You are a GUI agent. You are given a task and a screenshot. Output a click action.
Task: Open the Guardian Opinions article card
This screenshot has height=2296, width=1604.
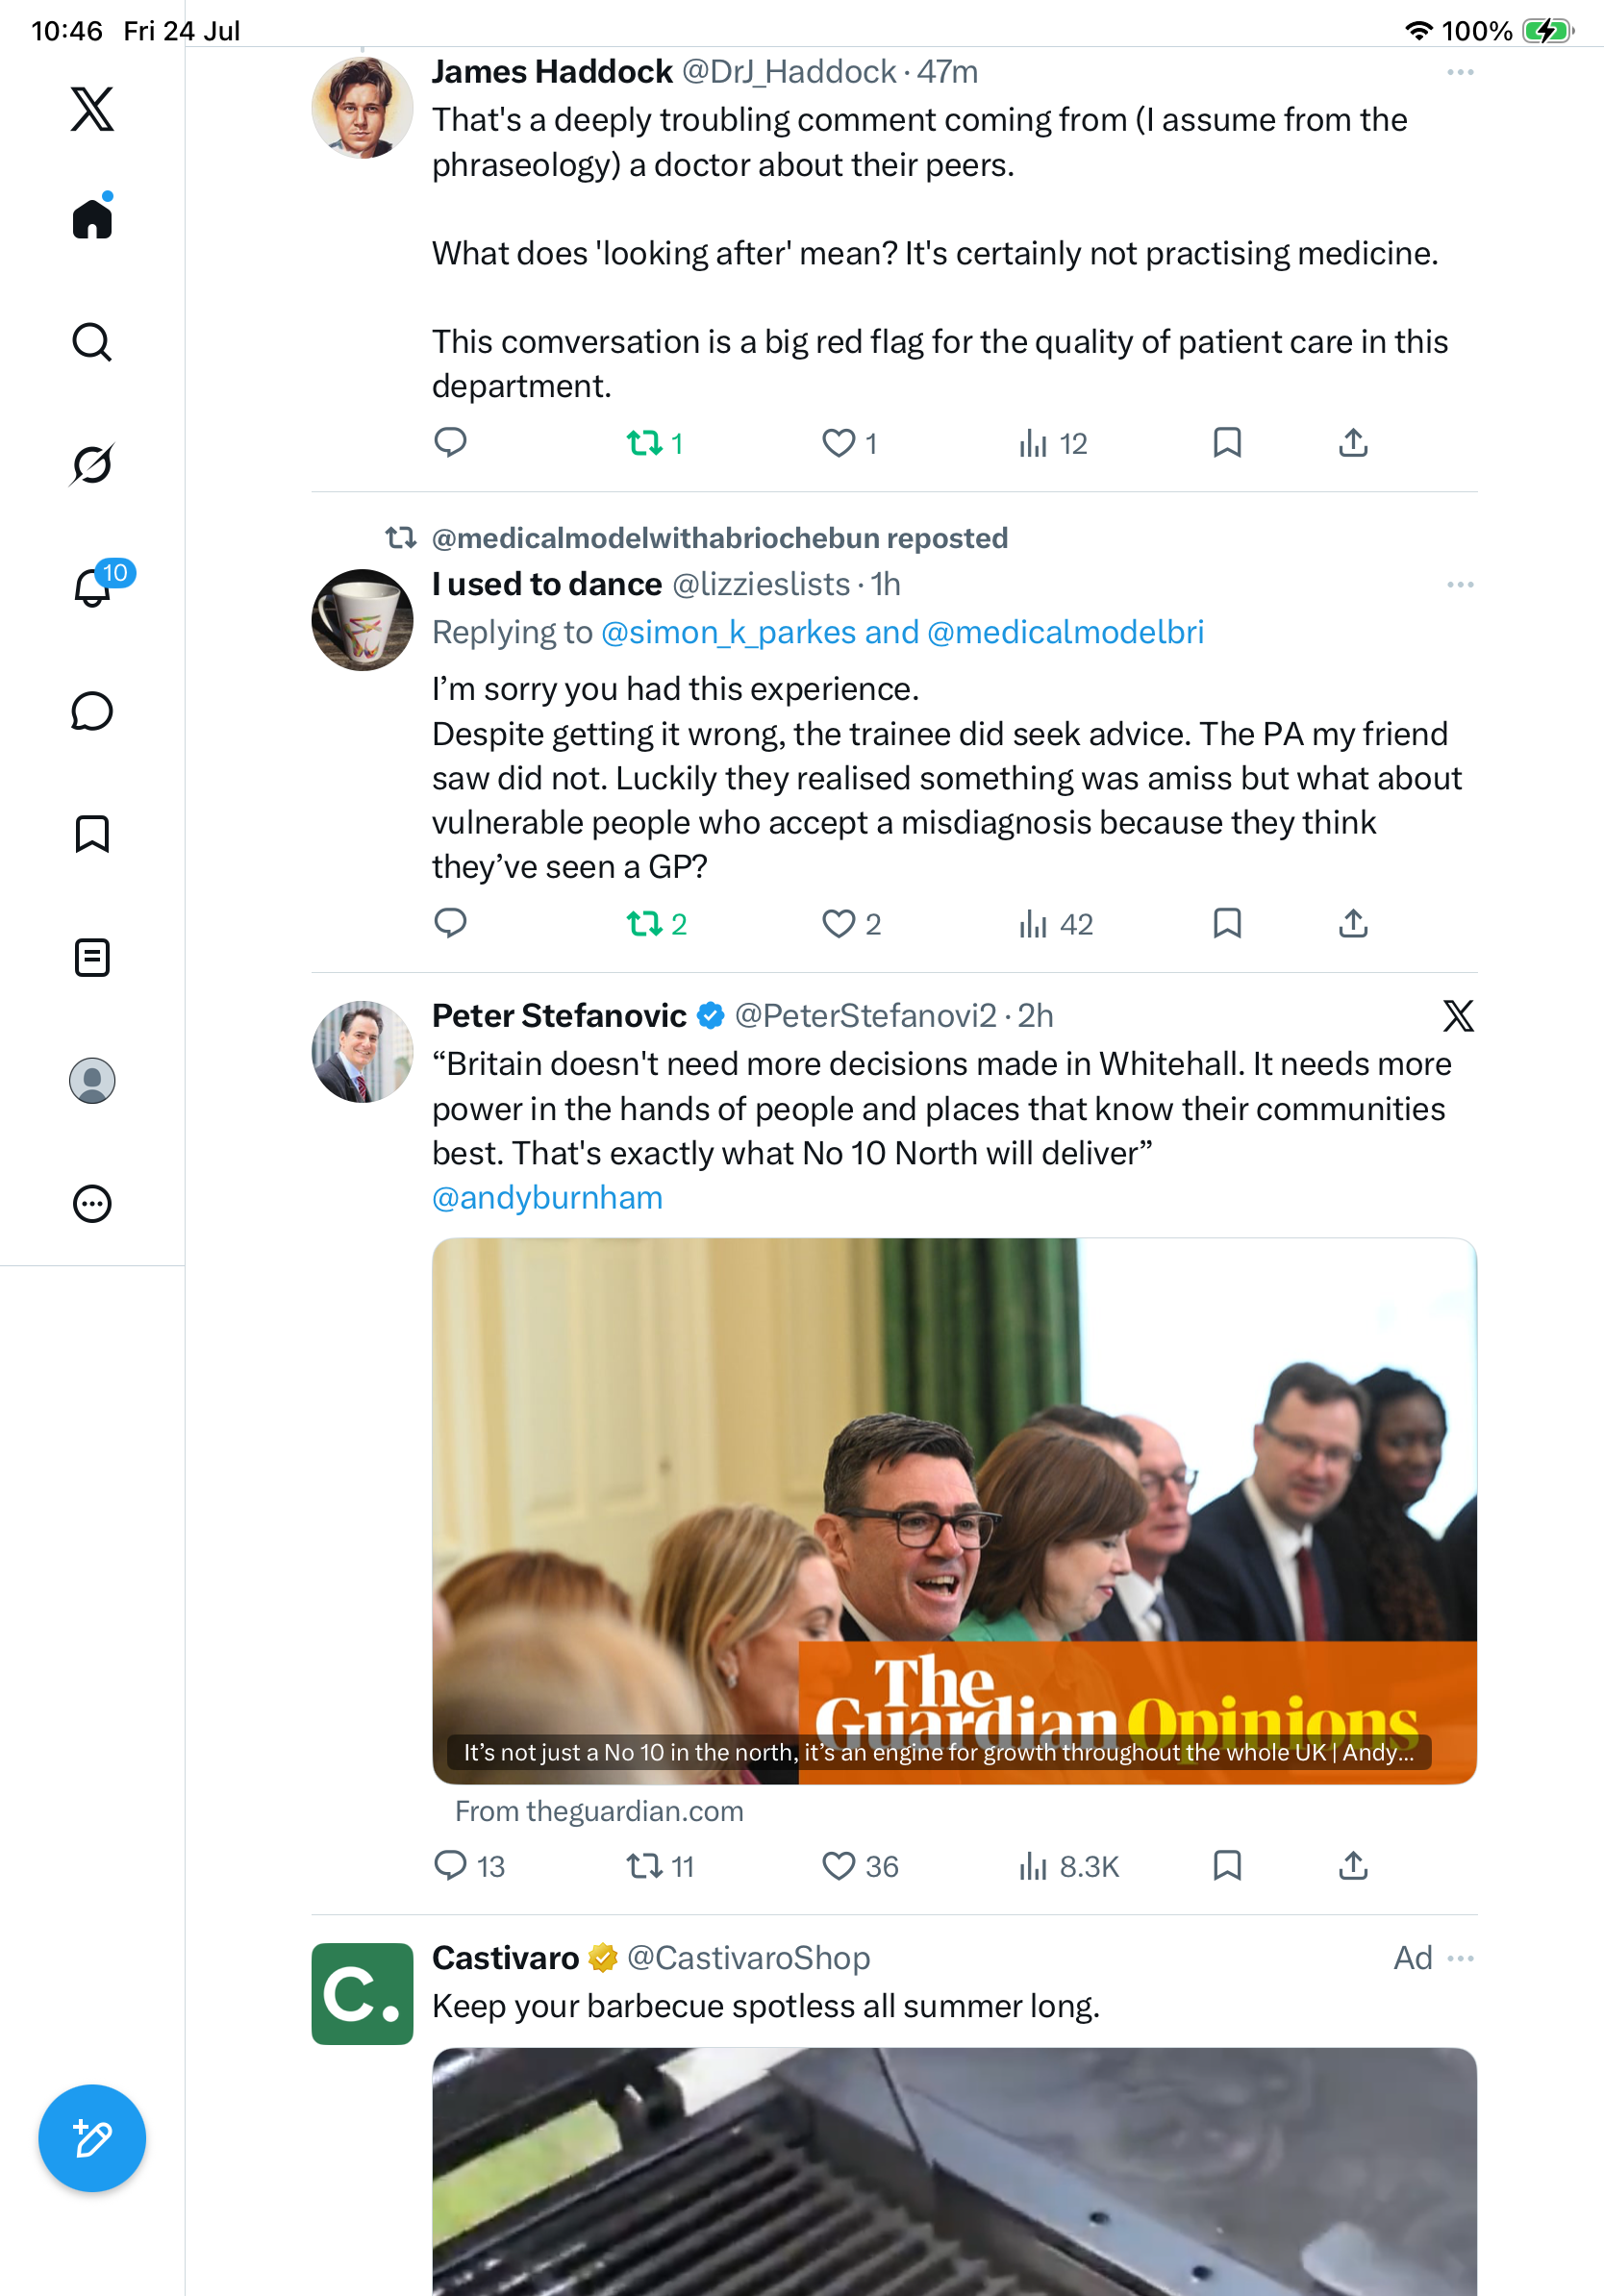954,1510
